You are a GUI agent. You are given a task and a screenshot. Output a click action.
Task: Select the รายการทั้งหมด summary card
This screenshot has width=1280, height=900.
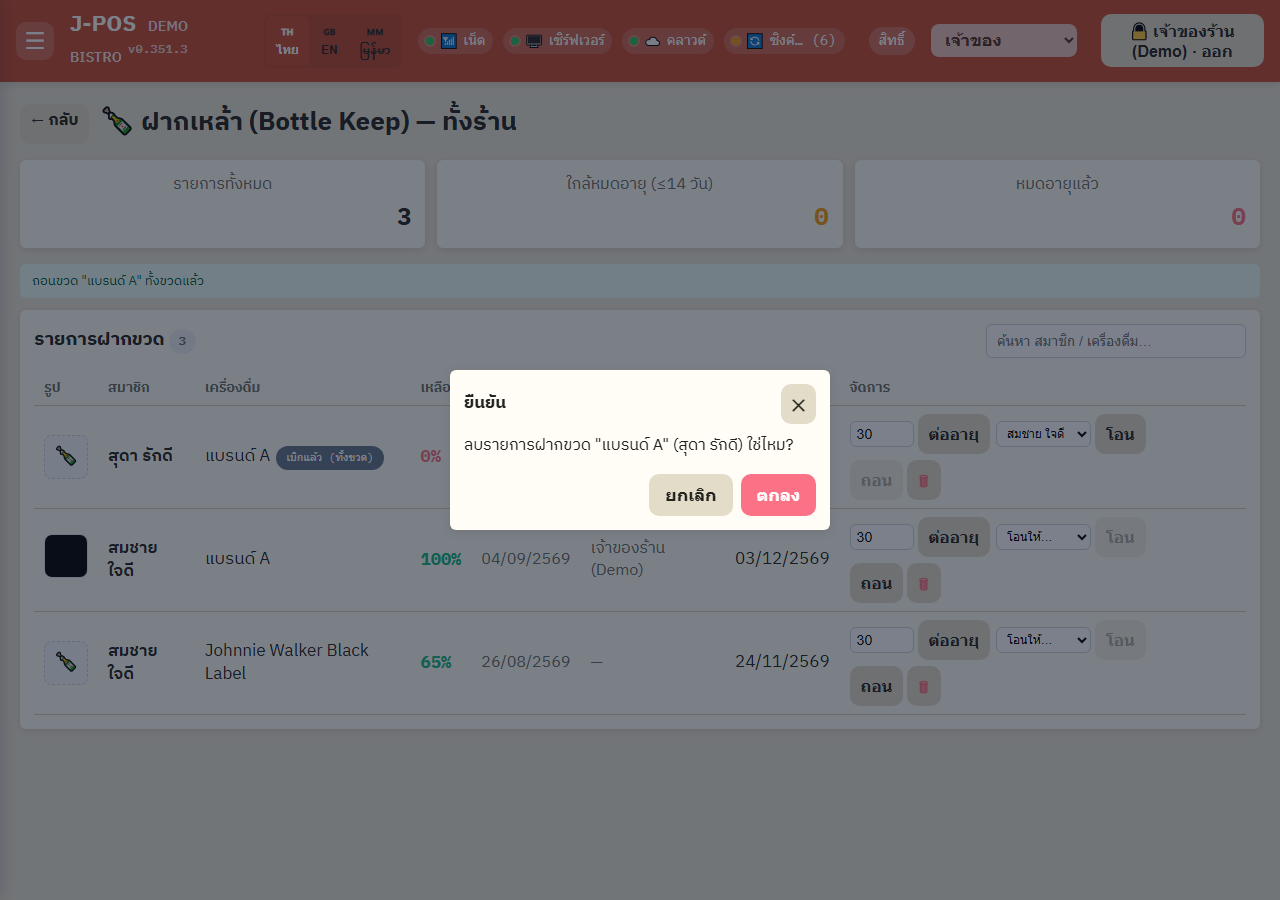tap(222, 204)
